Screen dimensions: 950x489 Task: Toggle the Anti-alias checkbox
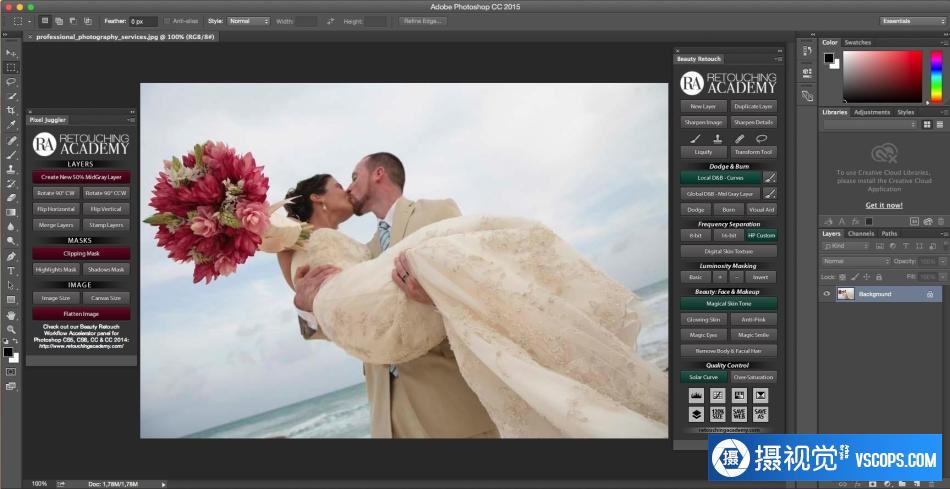coord(167,21)
